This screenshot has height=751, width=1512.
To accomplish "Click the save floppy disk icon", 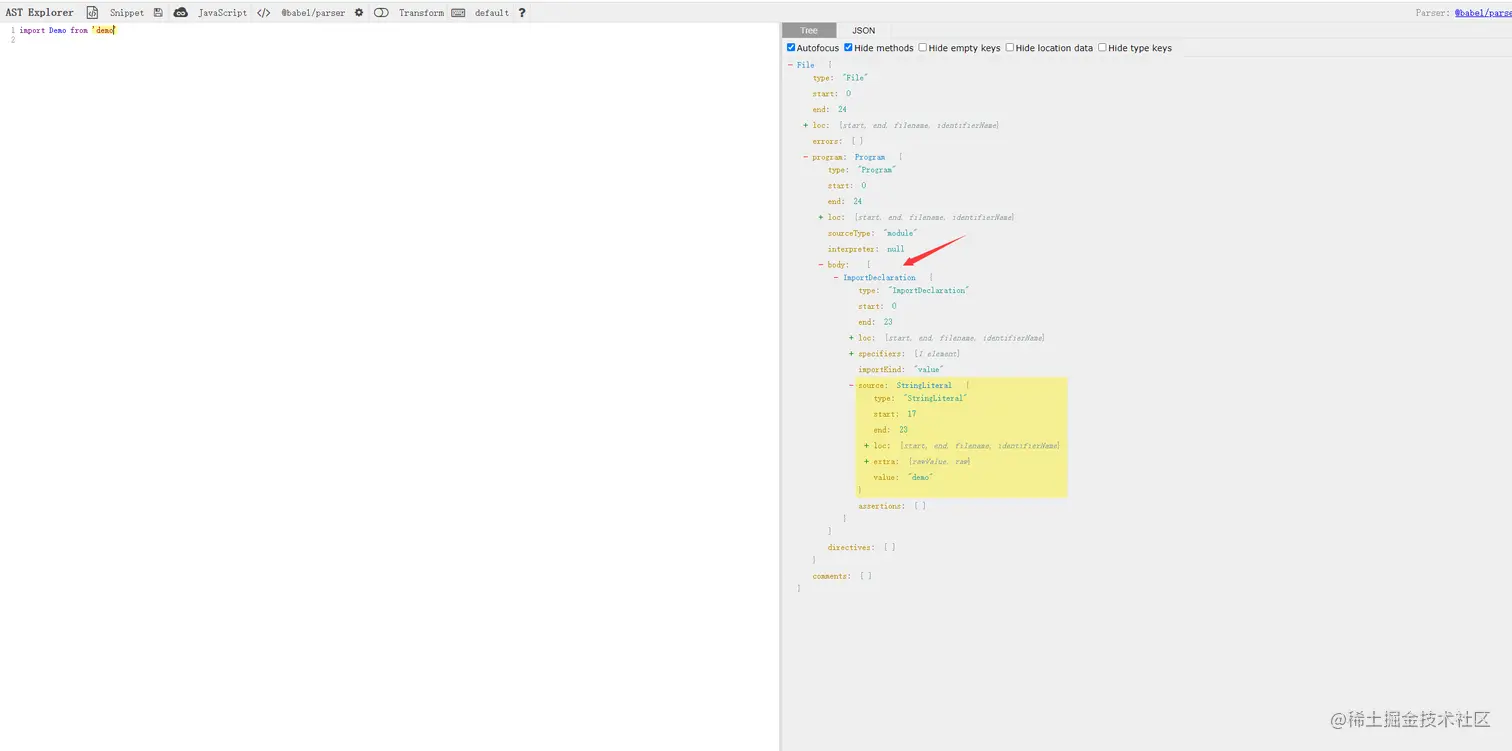I will coord(158,13).
